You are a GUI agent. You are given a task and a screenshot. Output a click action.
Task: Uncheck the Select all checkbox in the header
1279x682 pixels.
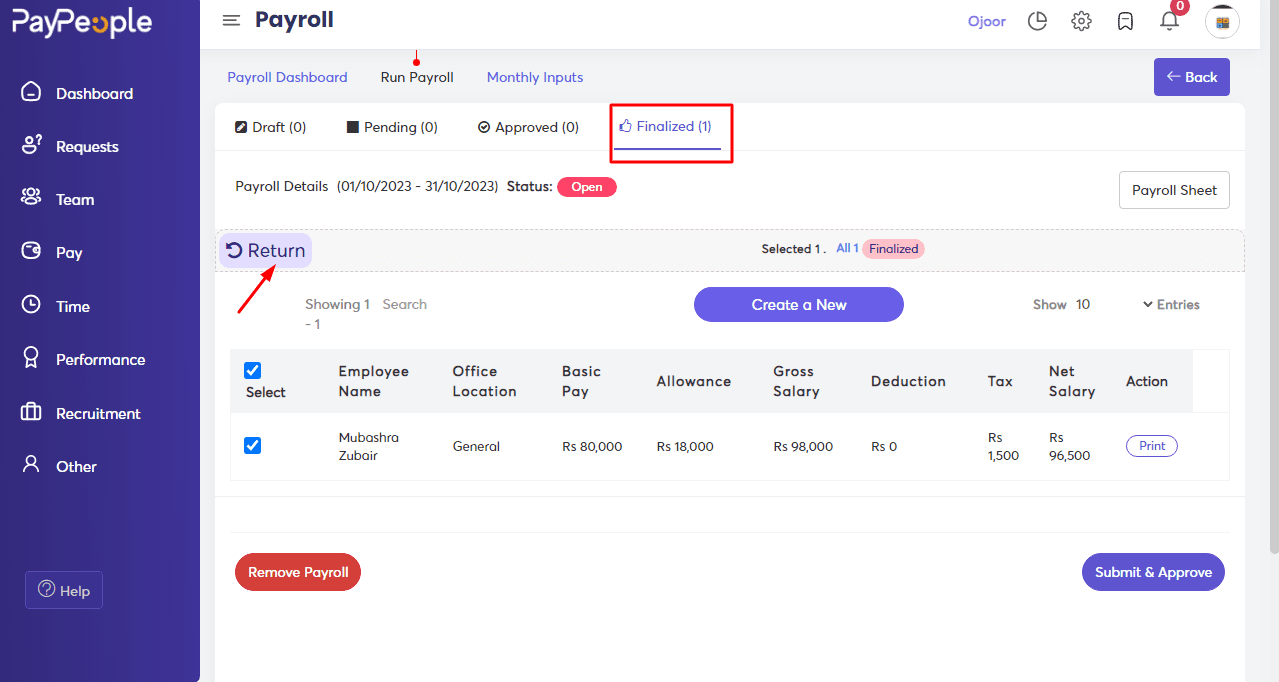tap(252, 370)
